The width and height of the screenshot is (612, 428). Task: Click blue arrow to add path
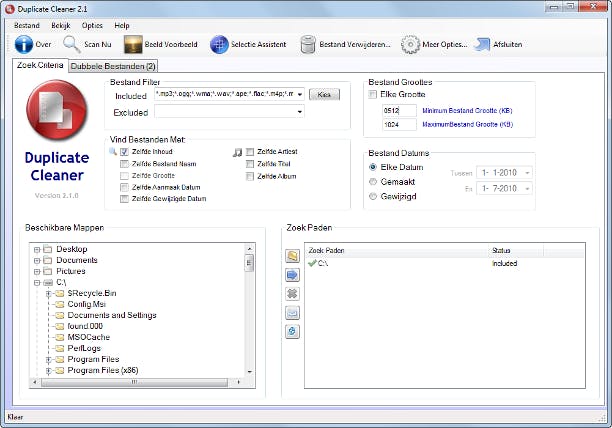point(292,275)
